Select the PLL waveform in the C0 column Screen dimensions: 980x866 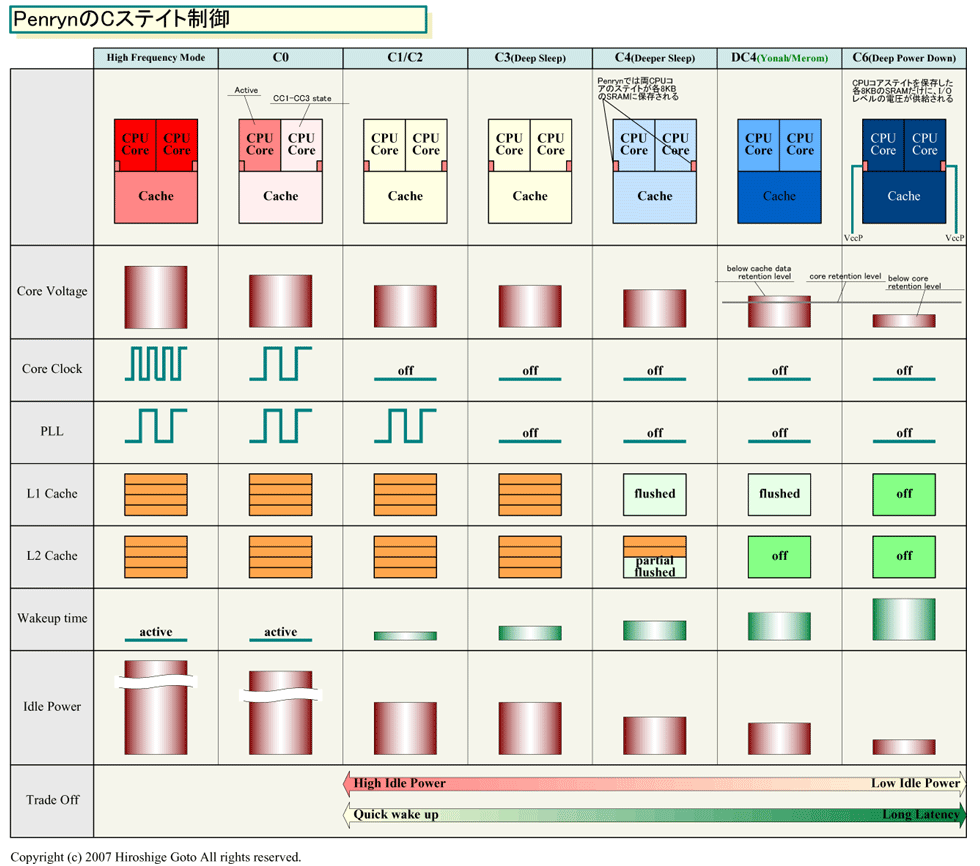coord(280,426)
